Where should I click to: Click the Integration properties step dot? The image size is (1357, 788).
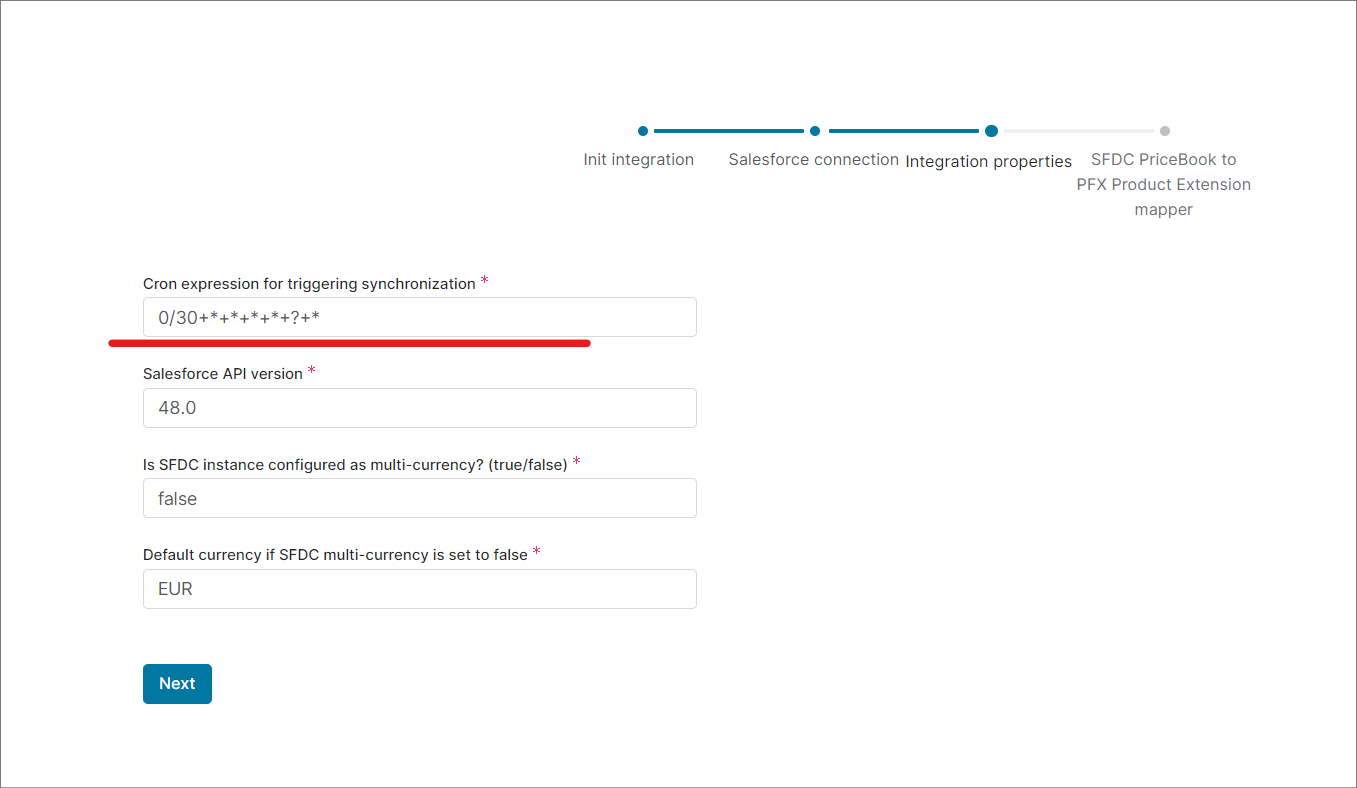[x=991, y=131]
